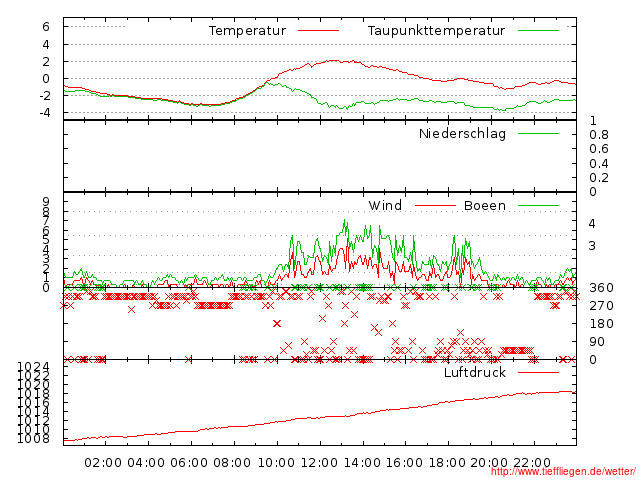Click the 04:00 time axis label

click(146, 463)
